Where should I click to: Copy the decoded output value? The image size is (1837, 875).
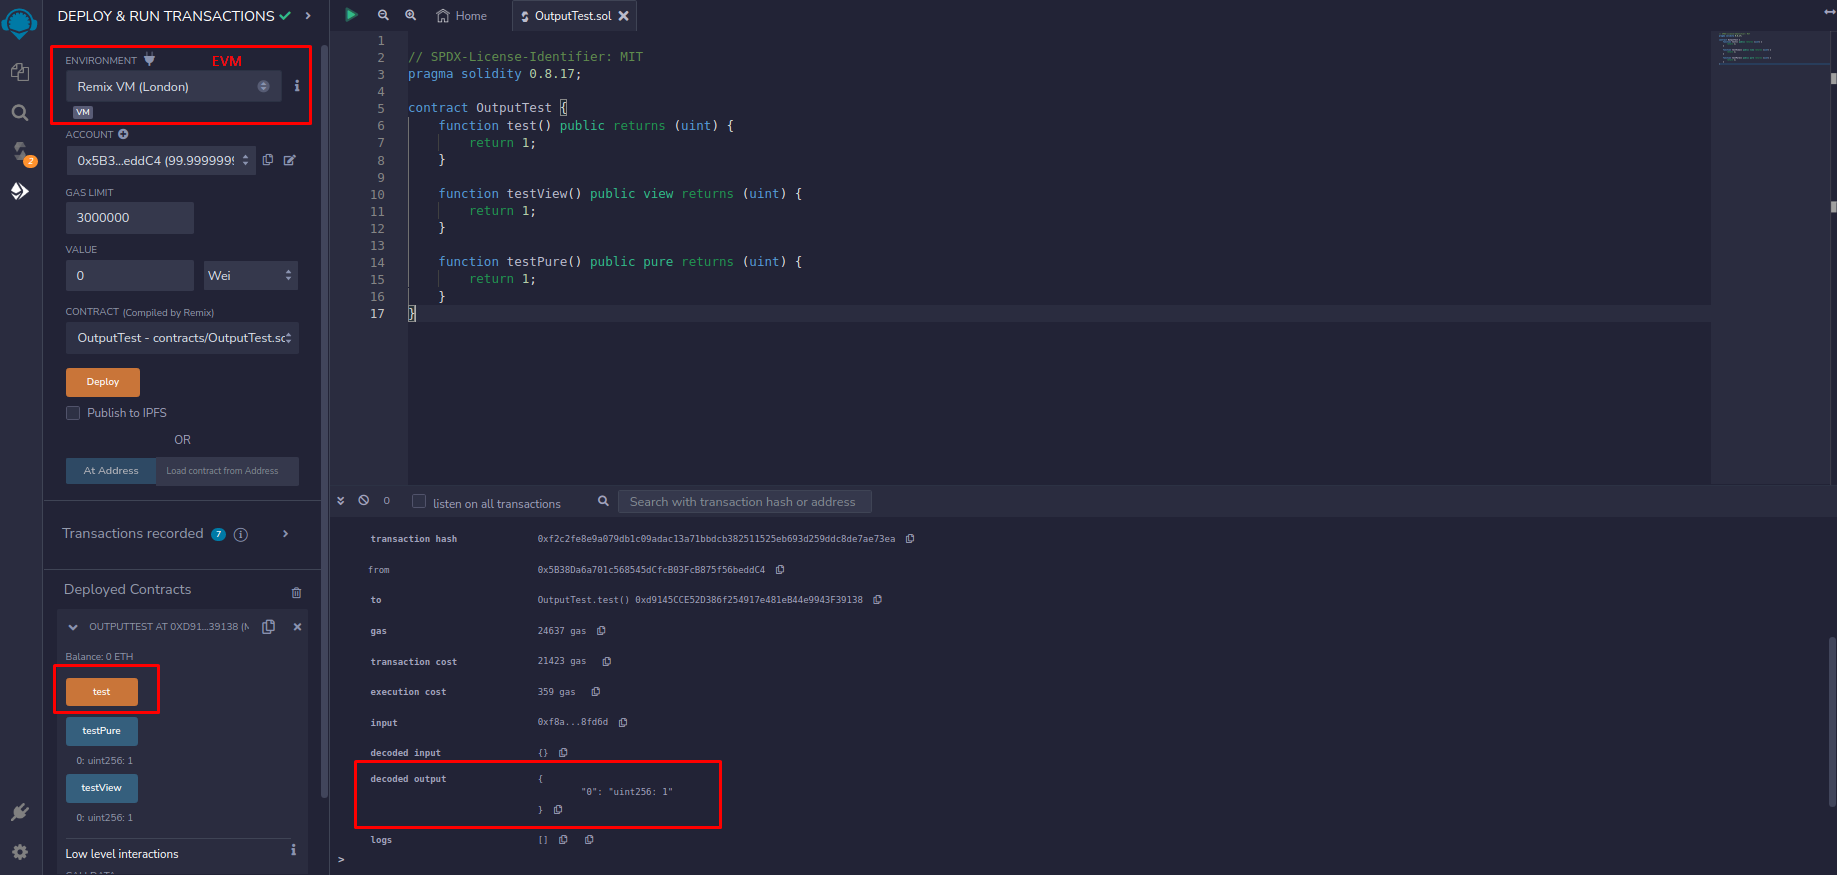pos(558,810)
